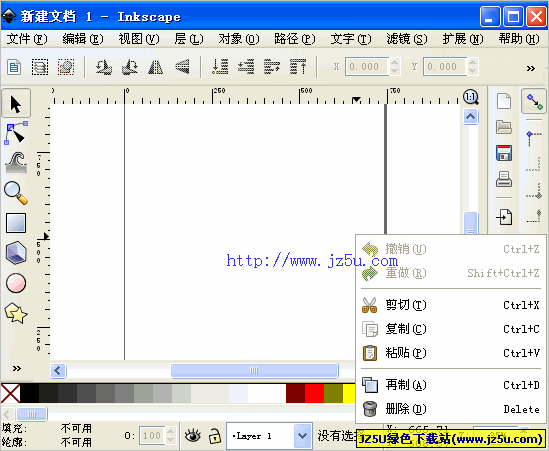This screenshot has height=451, width=549.
Task: Click Import document icon
Action: pos(504,217)
